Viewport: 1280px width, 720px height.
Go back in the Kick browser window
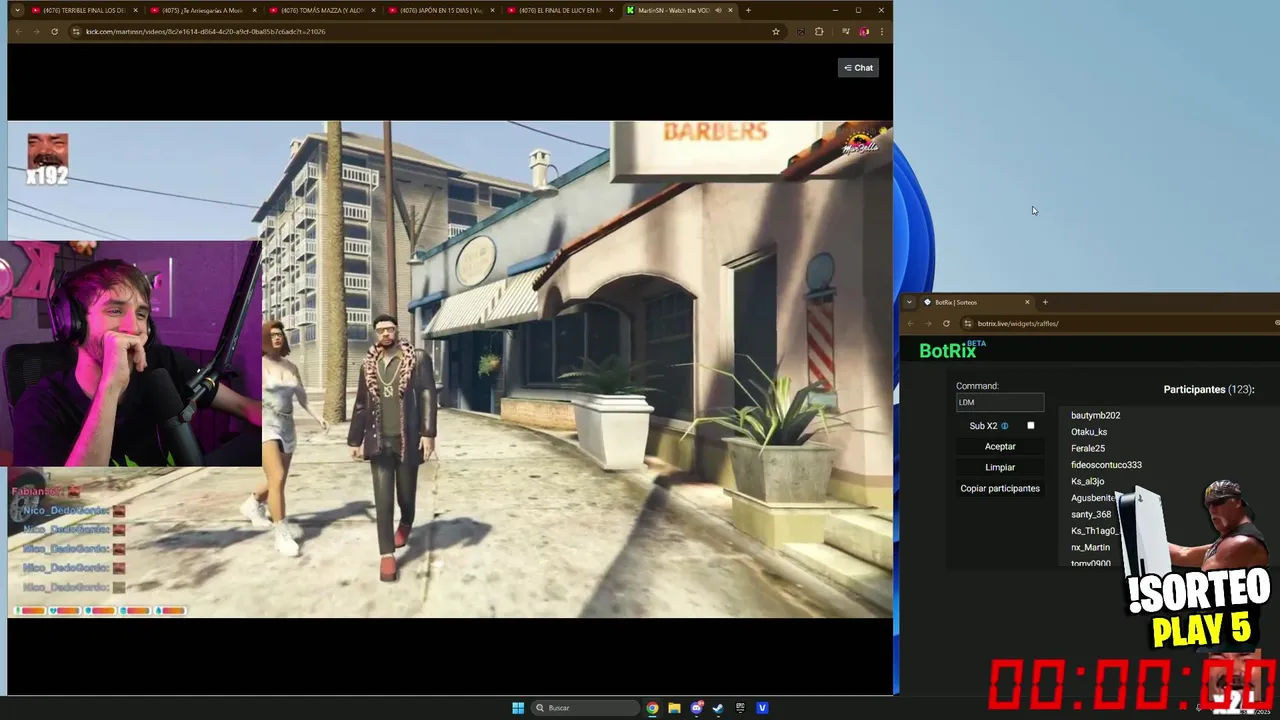click(x=18, y=32)
